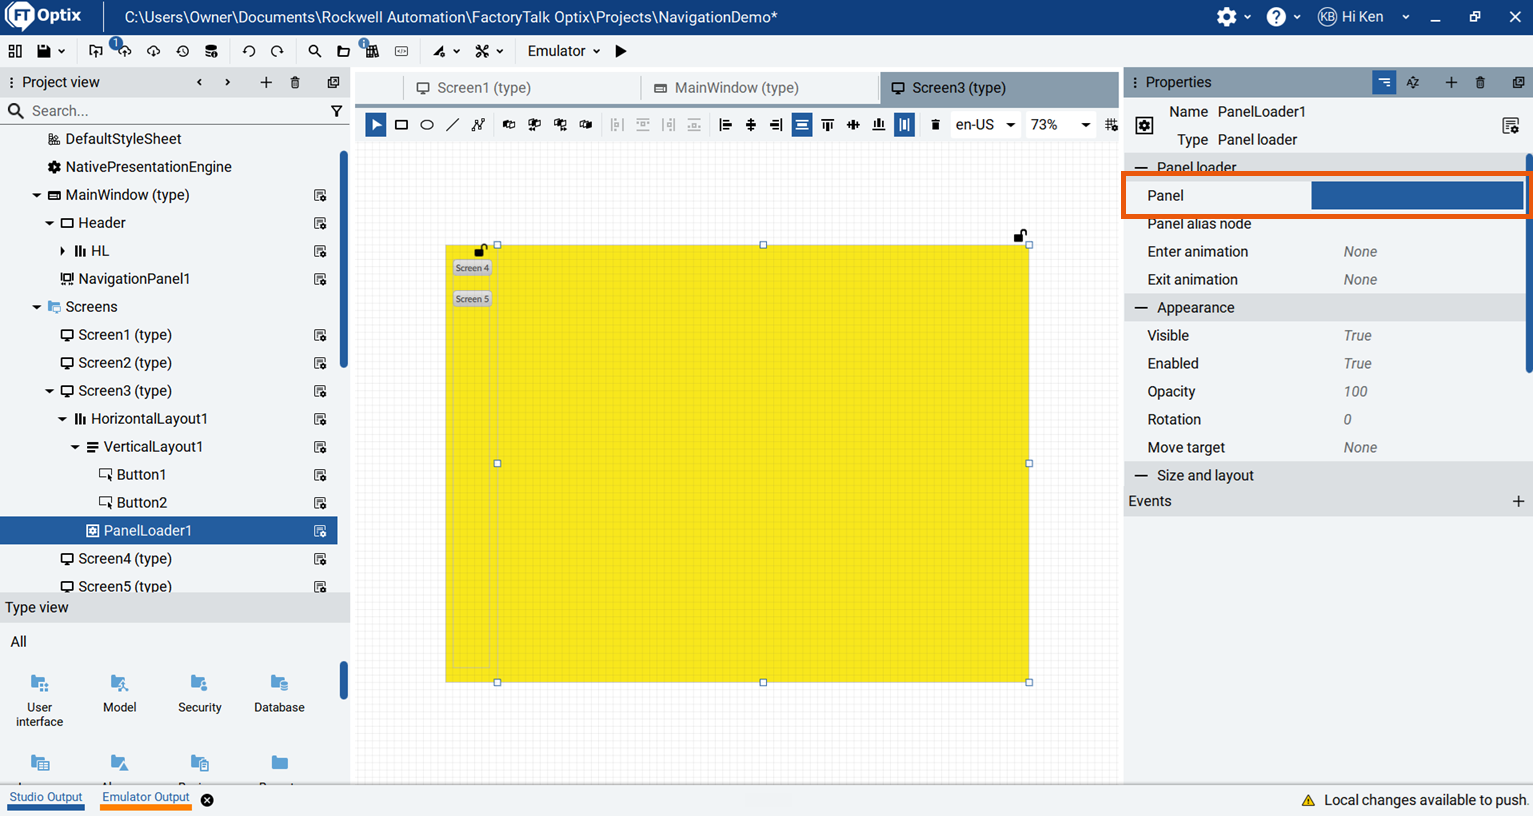This screenshot has width=1533, height=816.
Task: Align selected objects to bottom
Action: pos(878,125)
